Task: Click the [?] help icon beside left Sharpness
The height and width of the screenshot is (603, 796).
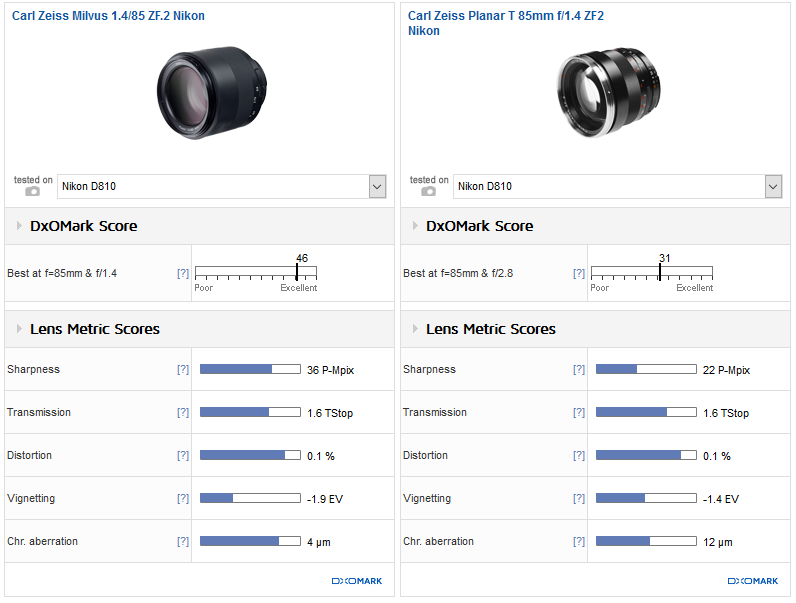Action: coord(183,370)
